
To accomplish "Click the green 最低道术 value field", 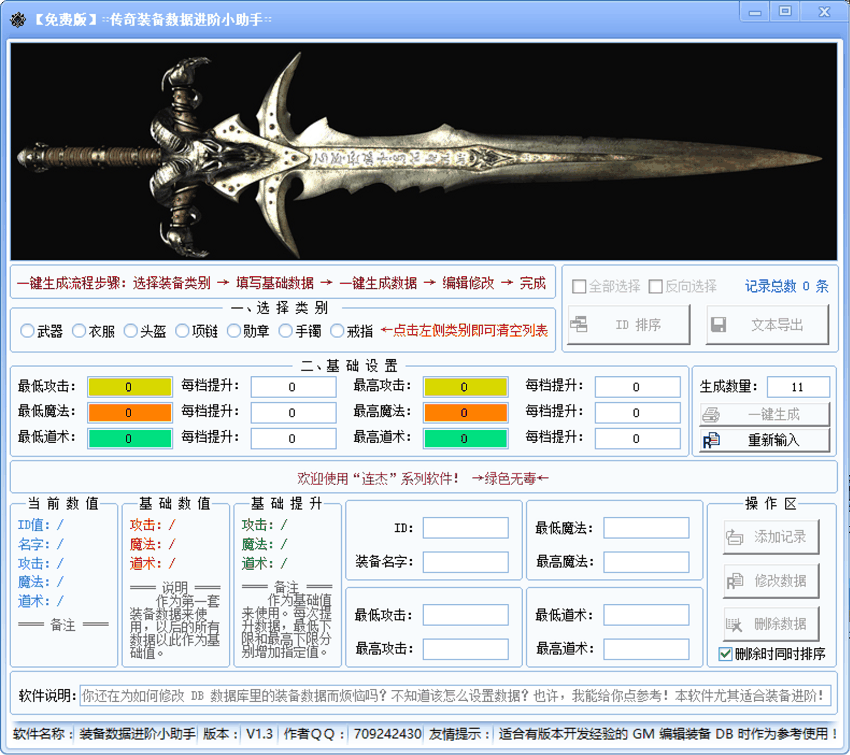I will [x=129, y=438].
